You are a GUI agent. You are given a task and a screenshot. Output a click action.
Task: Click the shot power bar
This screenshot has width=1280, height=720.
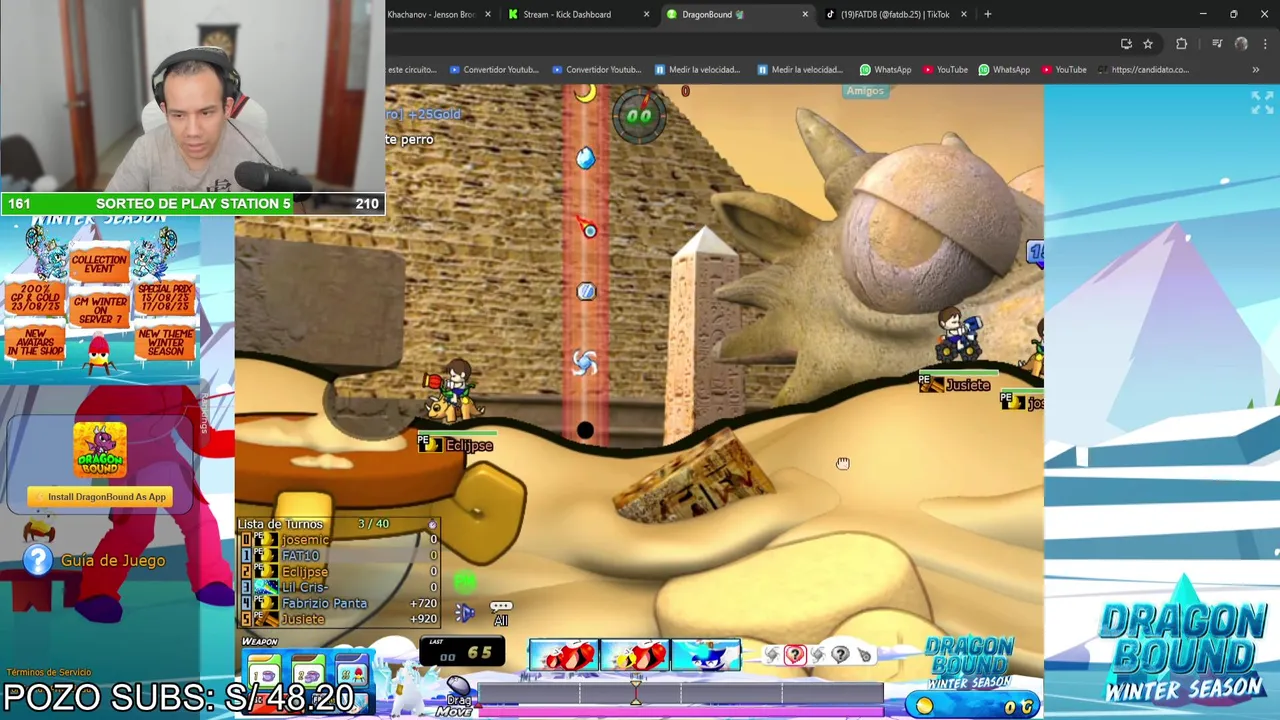point(681,693)
